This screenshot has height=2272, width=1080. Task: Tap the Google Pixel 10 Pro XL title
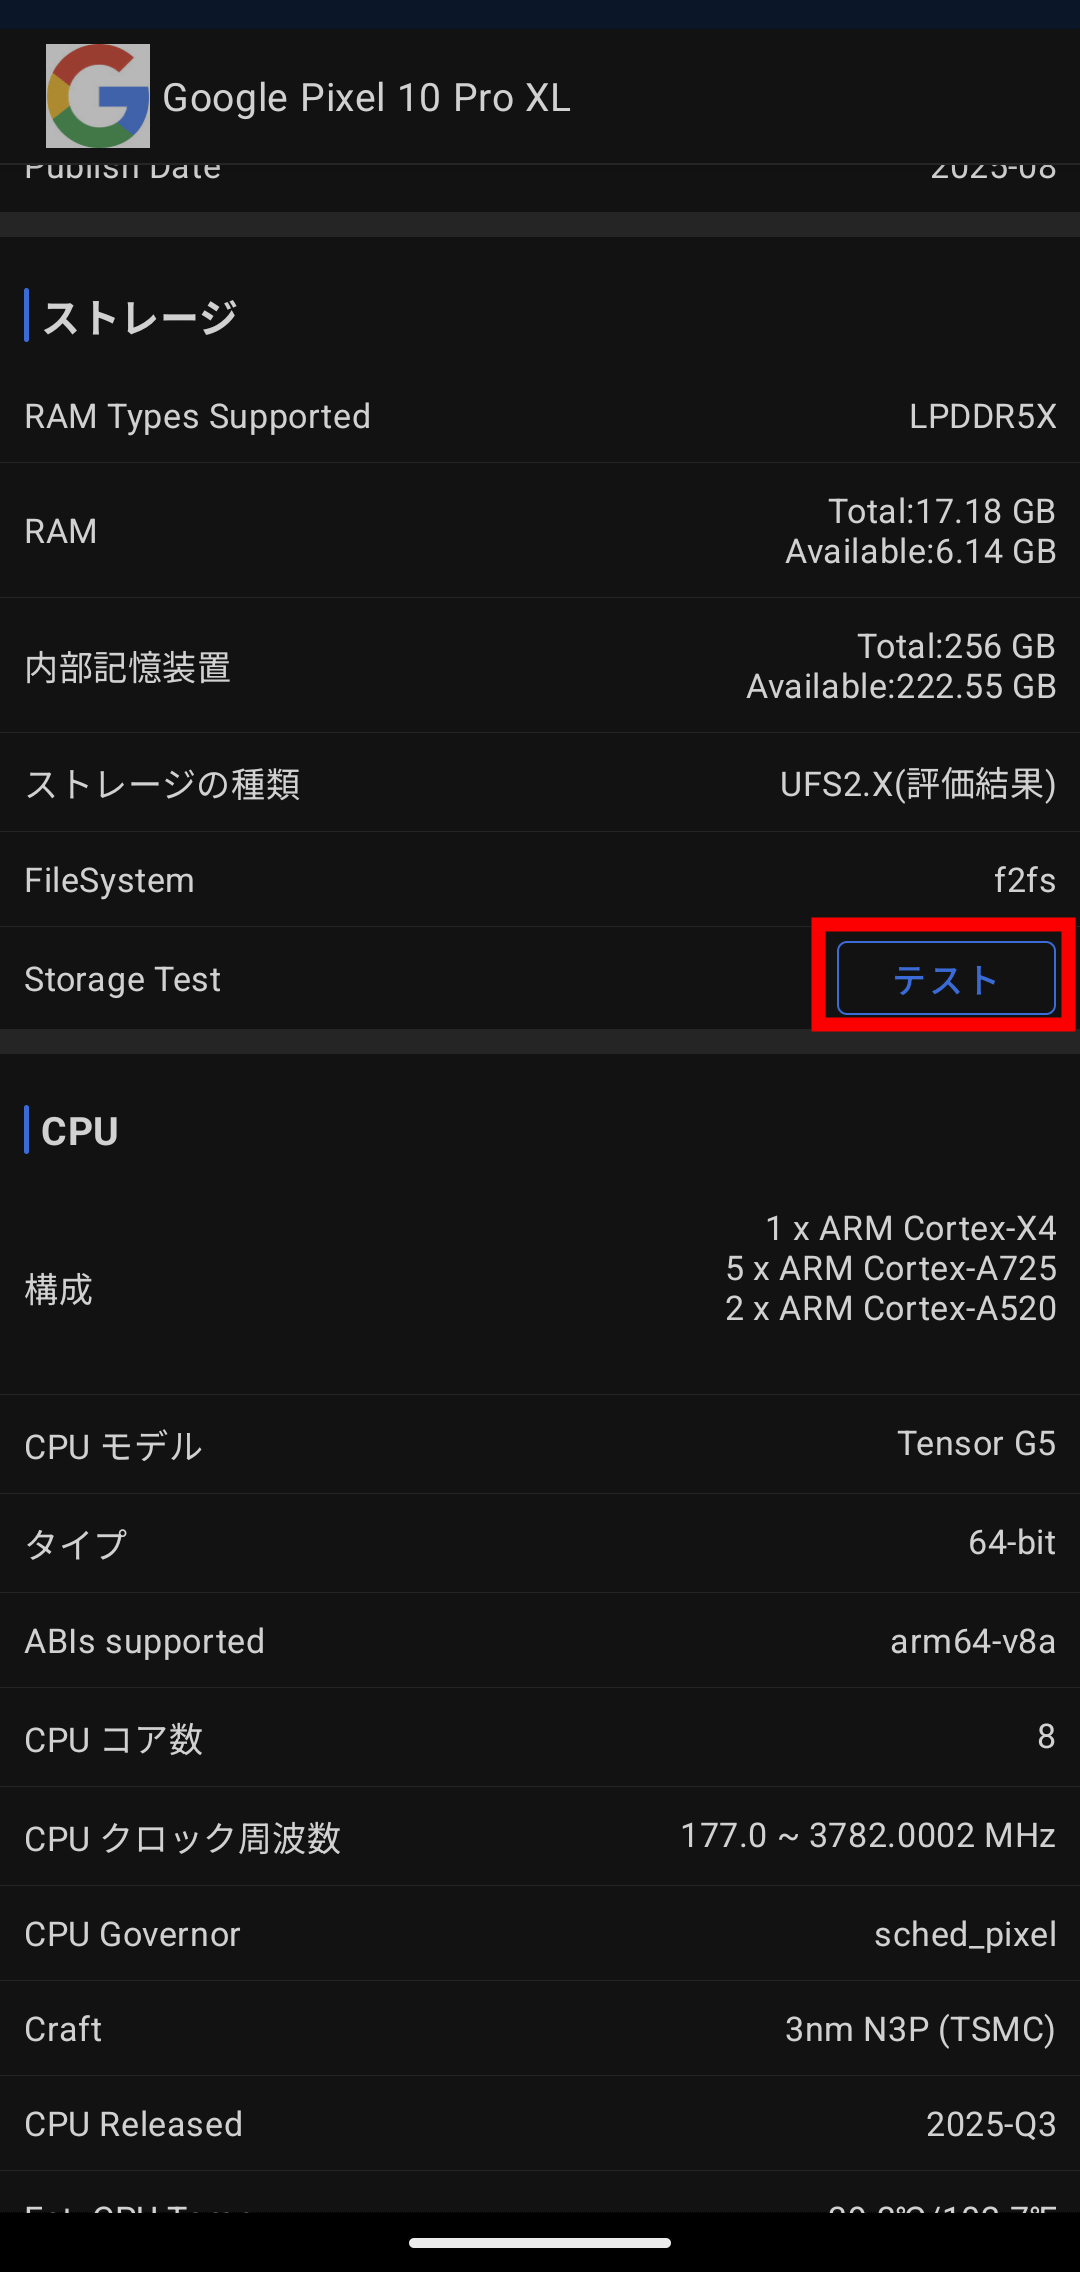click(366, 98)
